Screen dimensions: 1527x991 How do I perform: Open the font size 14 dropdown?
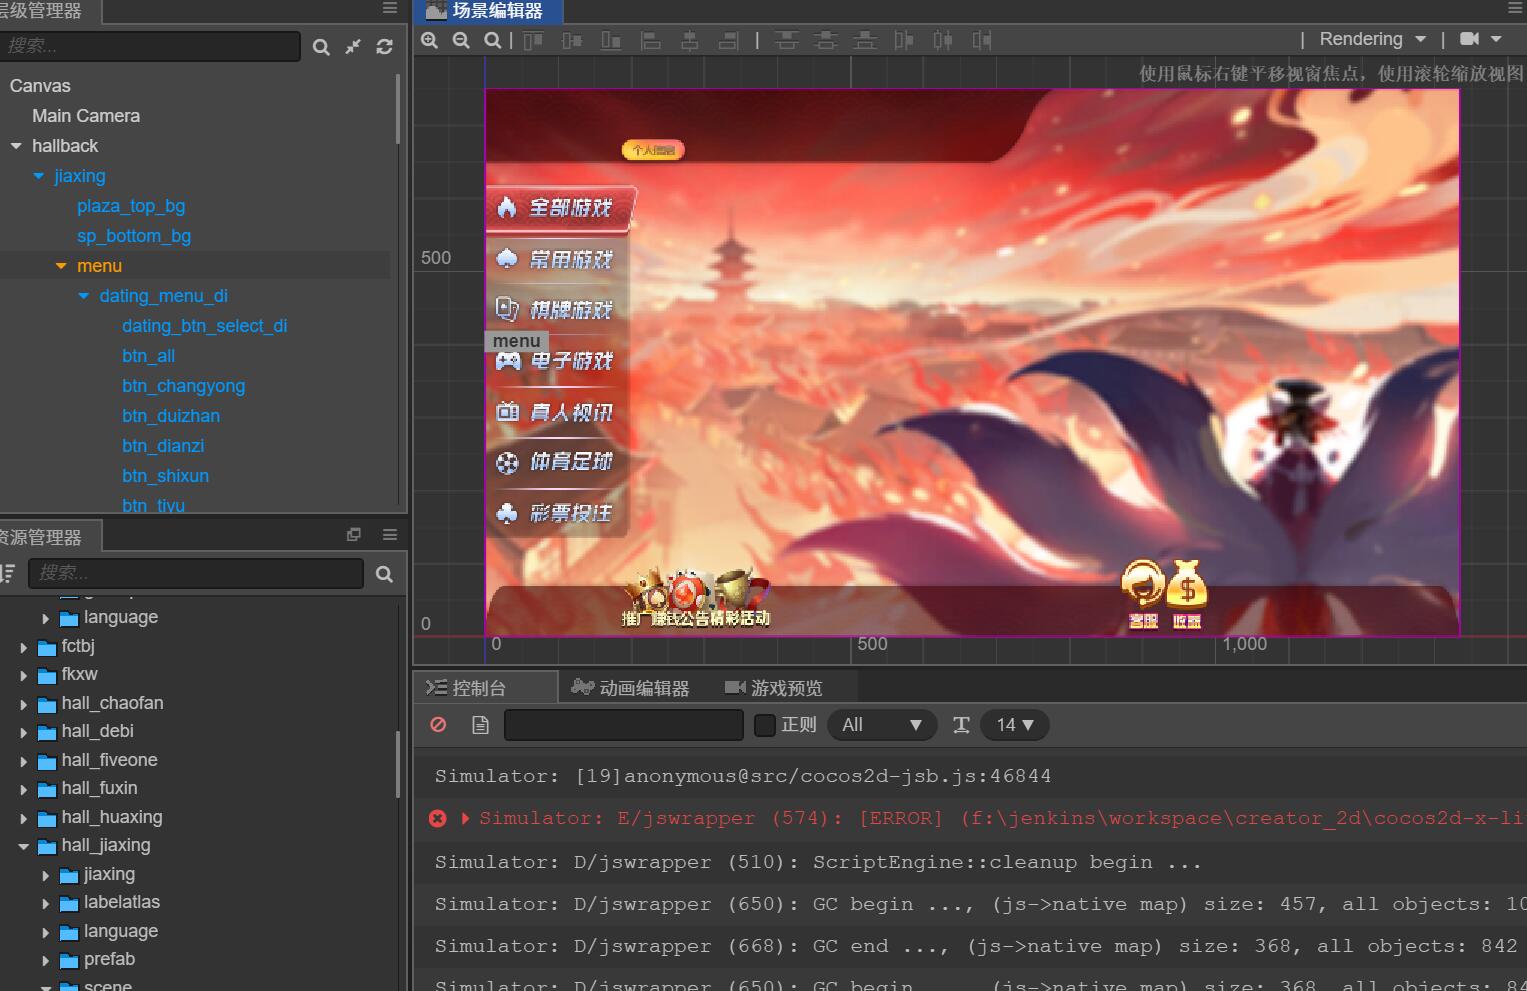coord(1015,725)
